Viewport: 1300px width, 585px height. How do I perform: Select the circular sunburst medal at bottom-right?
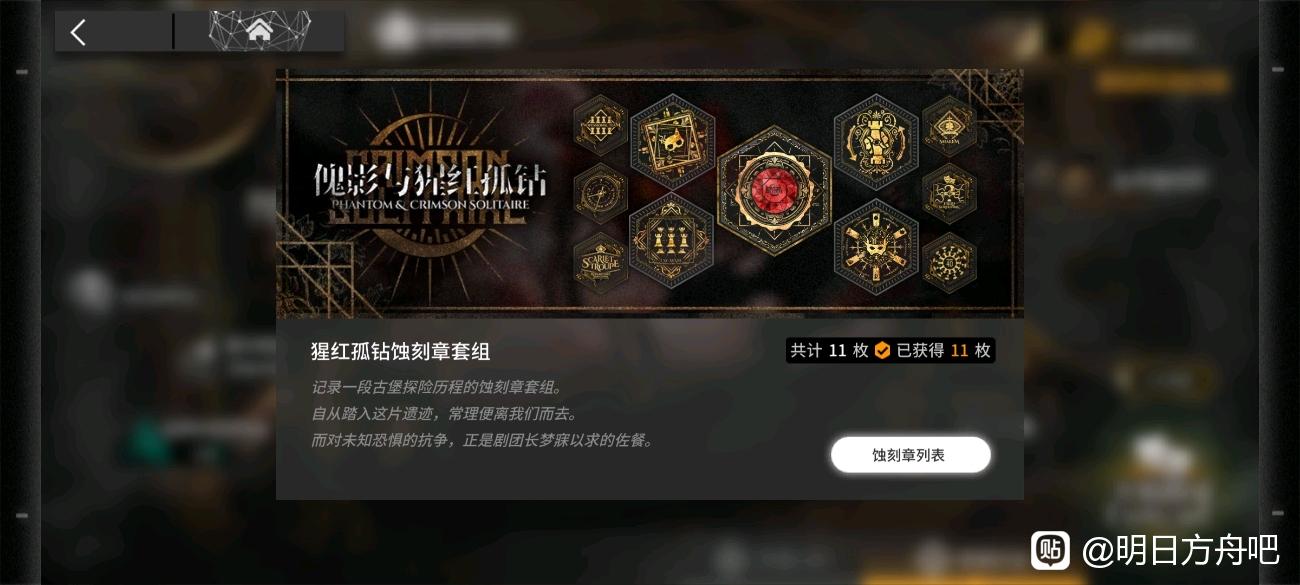(948, 263)
